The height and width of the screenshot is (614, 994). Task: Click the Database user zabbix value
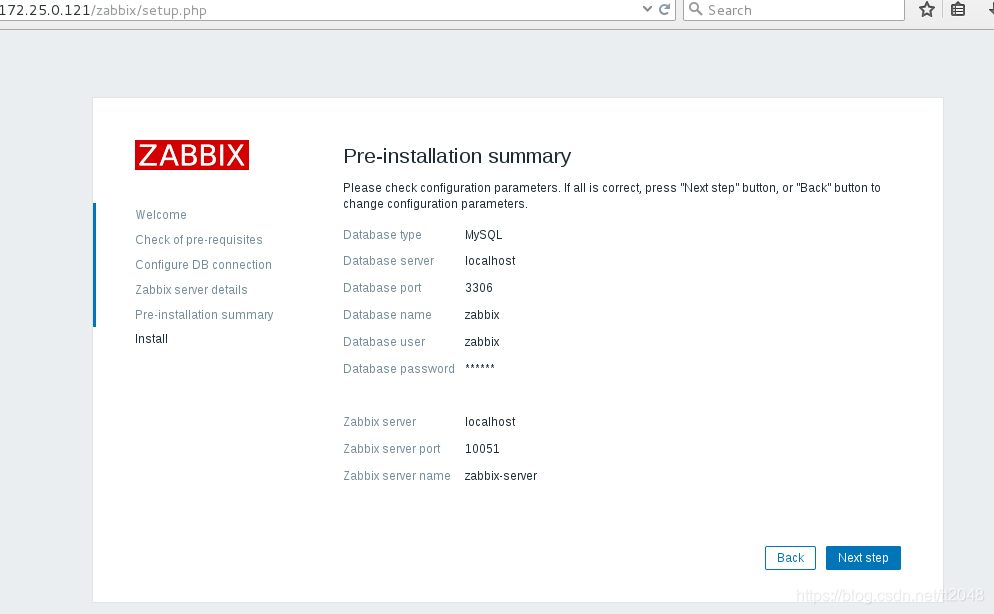(x=482, y=342)
